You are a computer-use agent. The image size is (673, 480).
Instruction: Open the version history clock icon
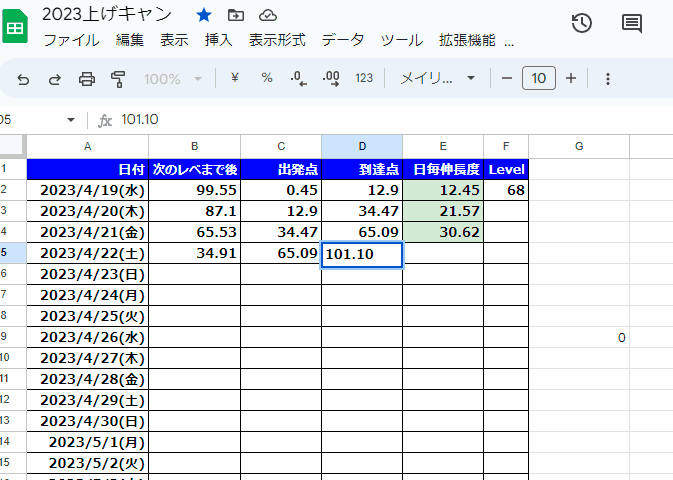click(x=581, y=24)
